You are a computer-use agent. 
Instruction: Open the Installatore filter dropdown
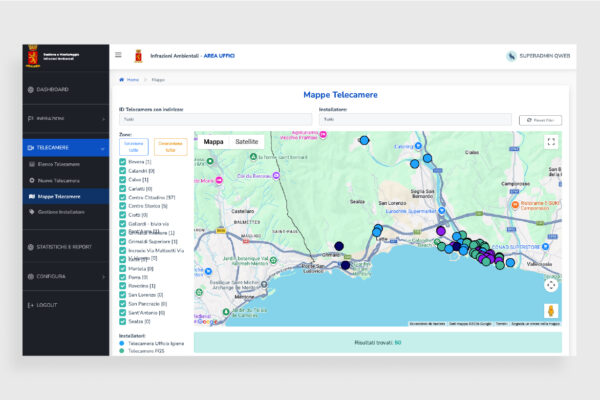[415, 119]
